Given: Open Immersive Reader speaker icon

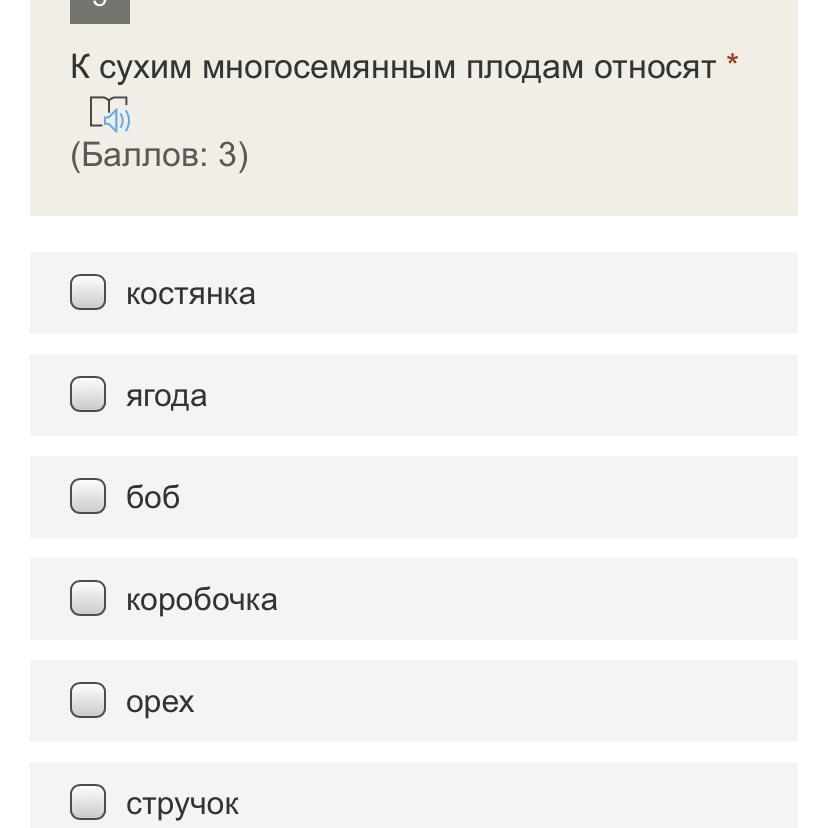Looking at the screenshot, I should [110, 114].
